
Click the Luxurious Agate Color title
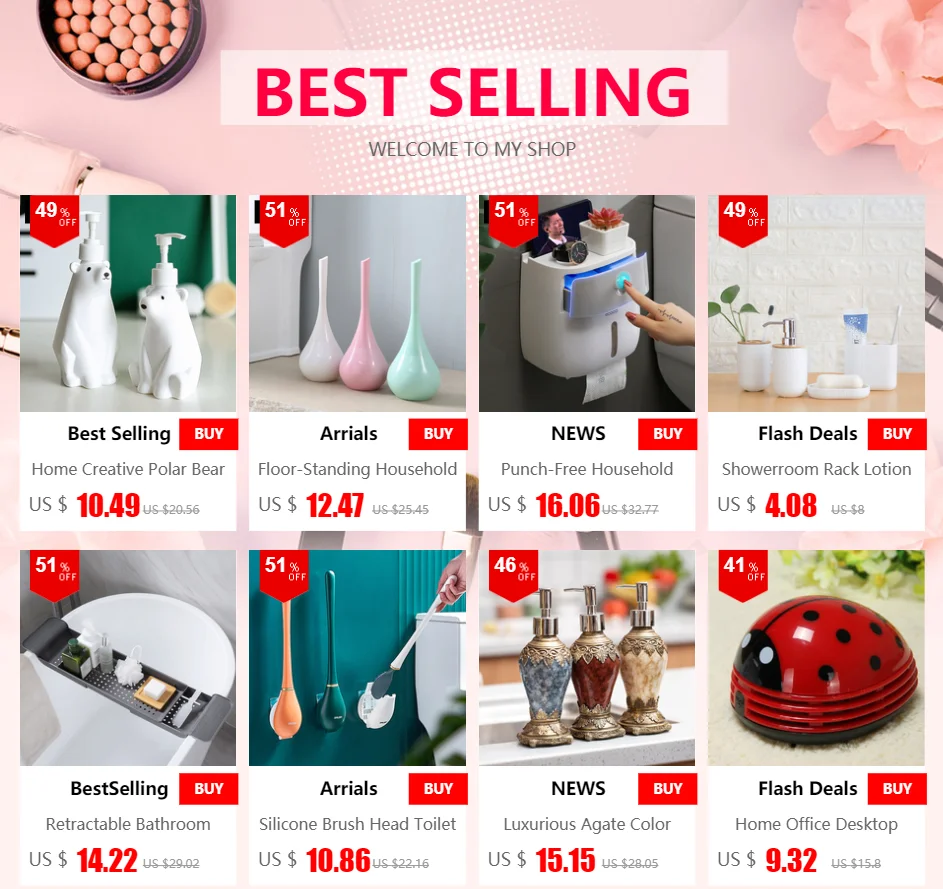(x=587, y=824)
